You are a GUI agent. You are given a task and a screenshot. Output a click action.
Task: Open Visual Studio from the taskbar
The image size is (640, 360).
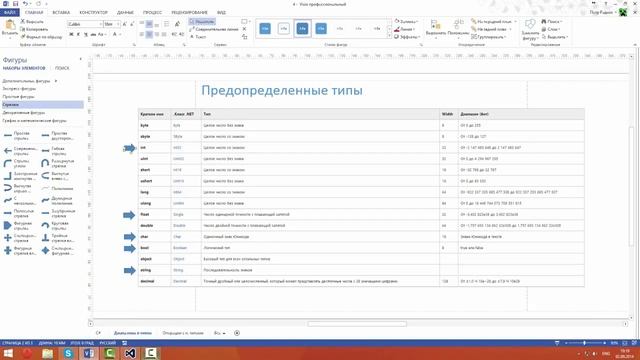pyautogui.click(x=130, y=353)
